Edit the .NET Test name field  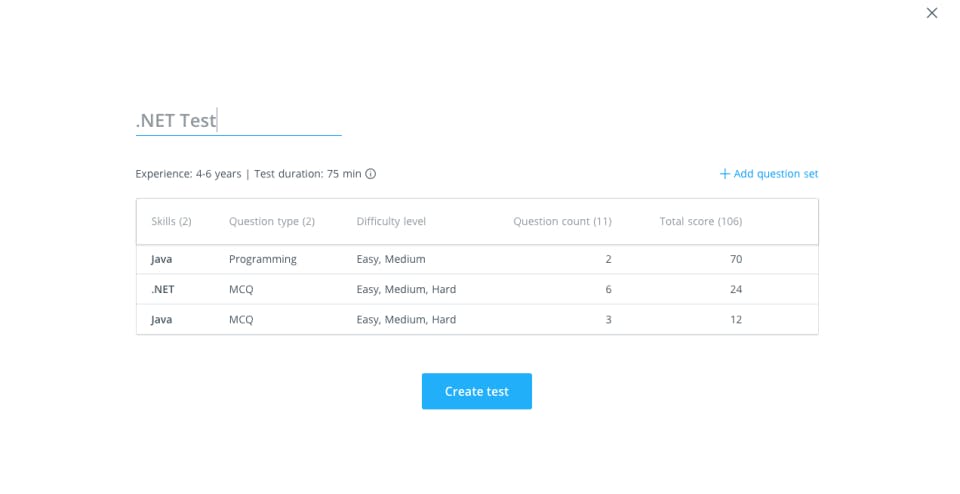click(238, 121)
